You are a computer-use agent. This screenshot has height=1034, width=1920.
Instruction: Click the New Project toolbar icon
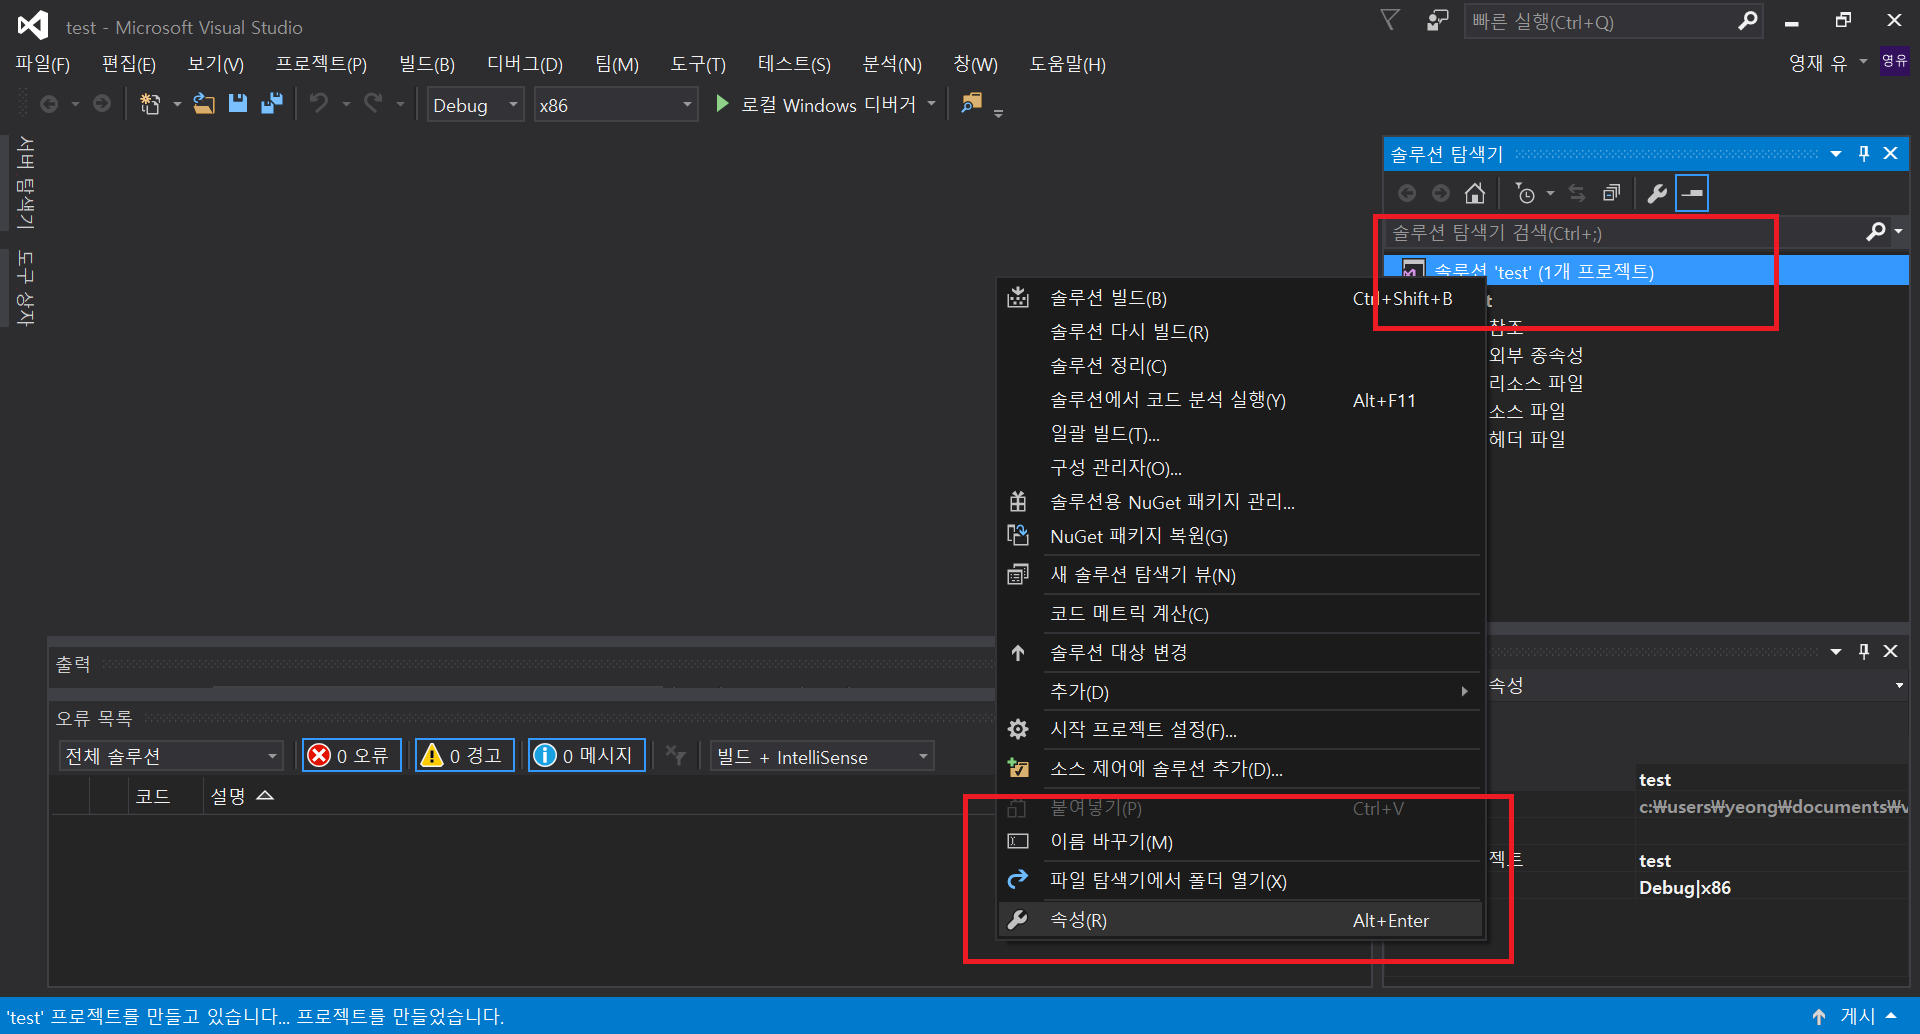[150, 104]
